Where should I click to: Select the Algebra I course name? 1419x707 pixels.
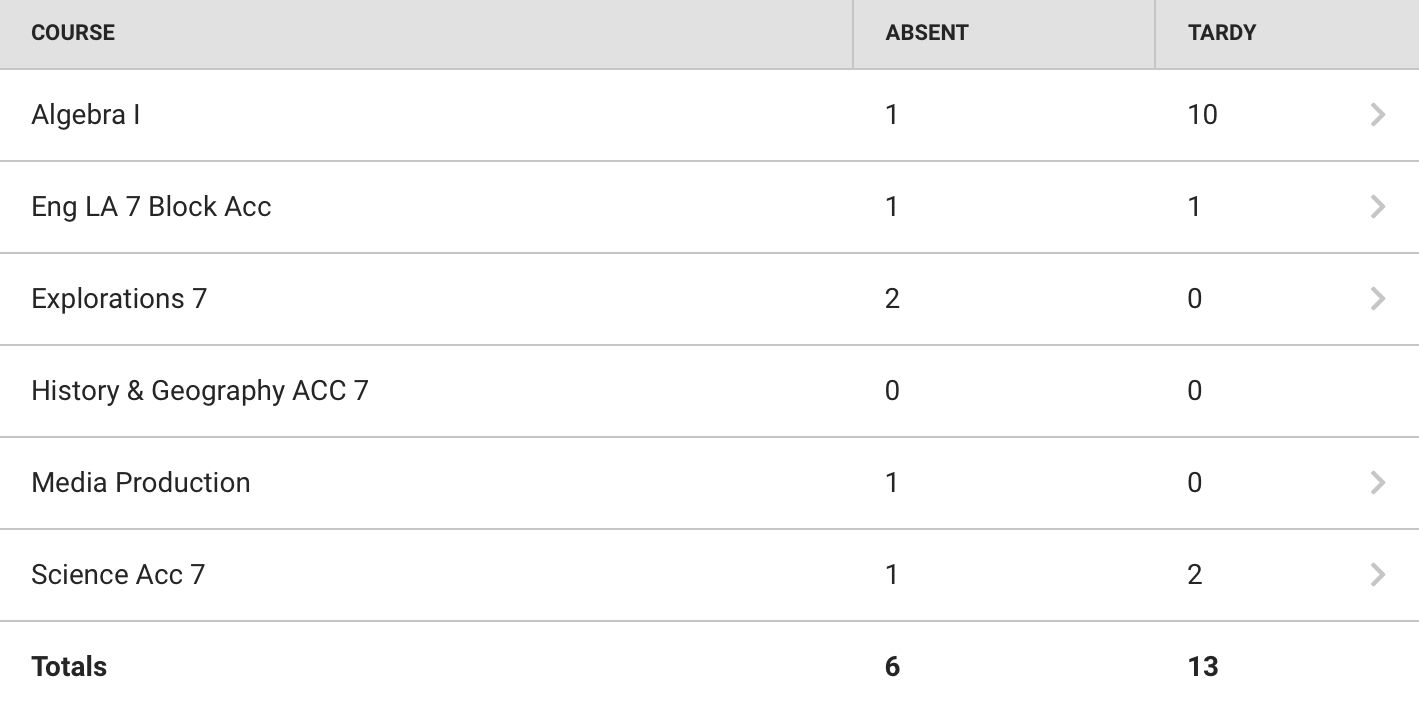click(86, 115)
